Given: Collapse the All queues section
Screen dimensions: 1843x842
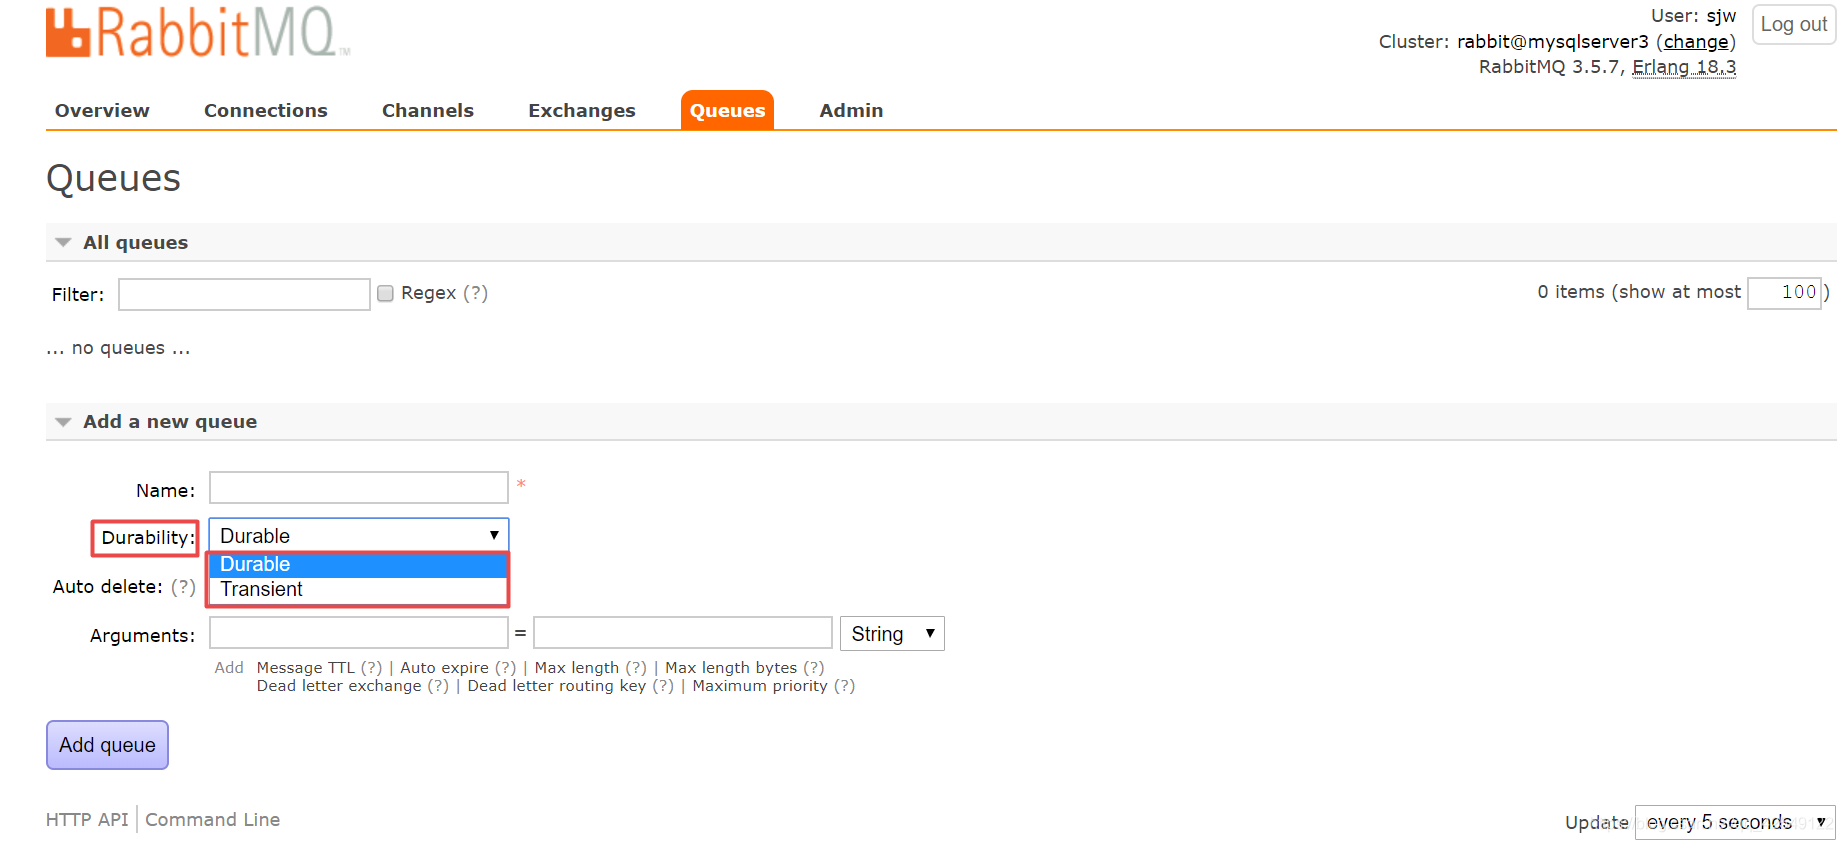Looking at the screenshot, I should click(135, 243).
